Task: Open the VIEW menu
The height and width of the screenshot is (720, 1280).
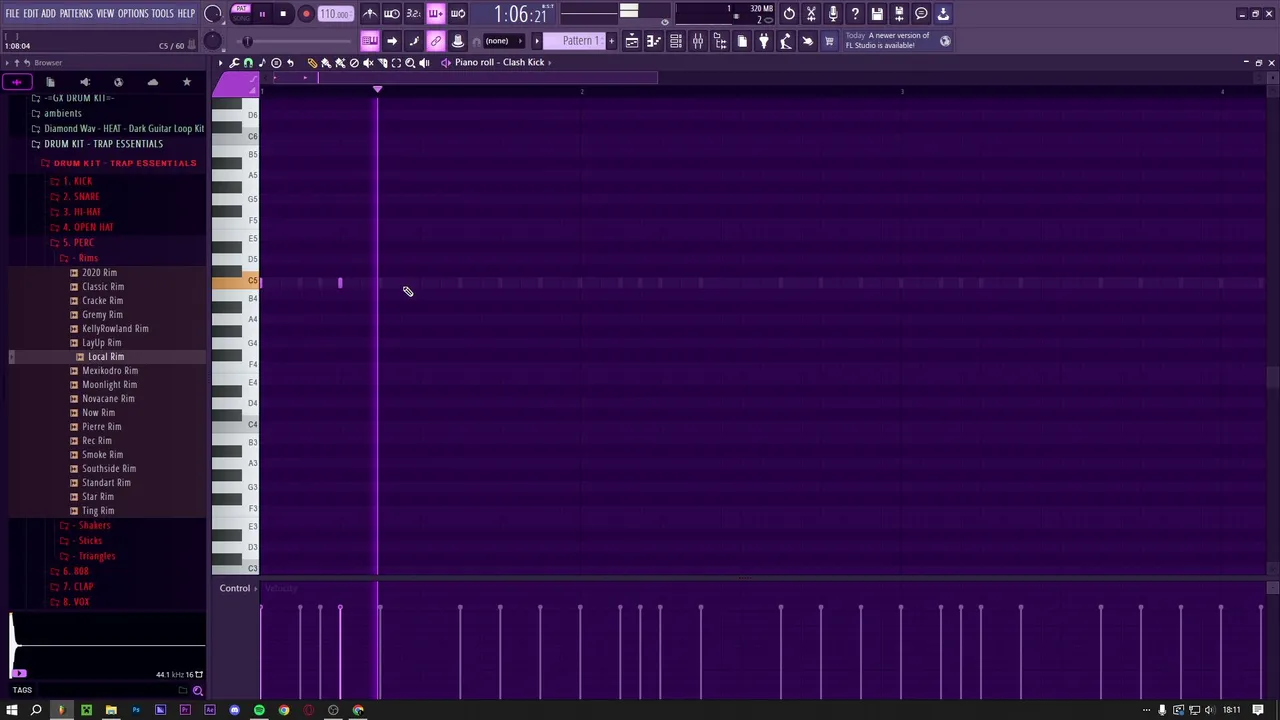Action: pyautogui.click(x=105, y=13)
